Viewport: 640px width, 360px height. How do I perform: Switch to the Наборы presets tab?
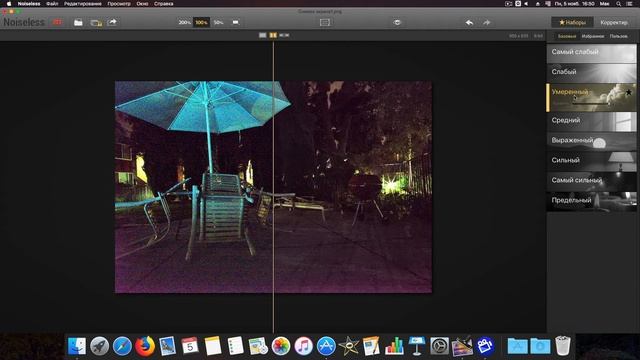click(x=572, y=22)
